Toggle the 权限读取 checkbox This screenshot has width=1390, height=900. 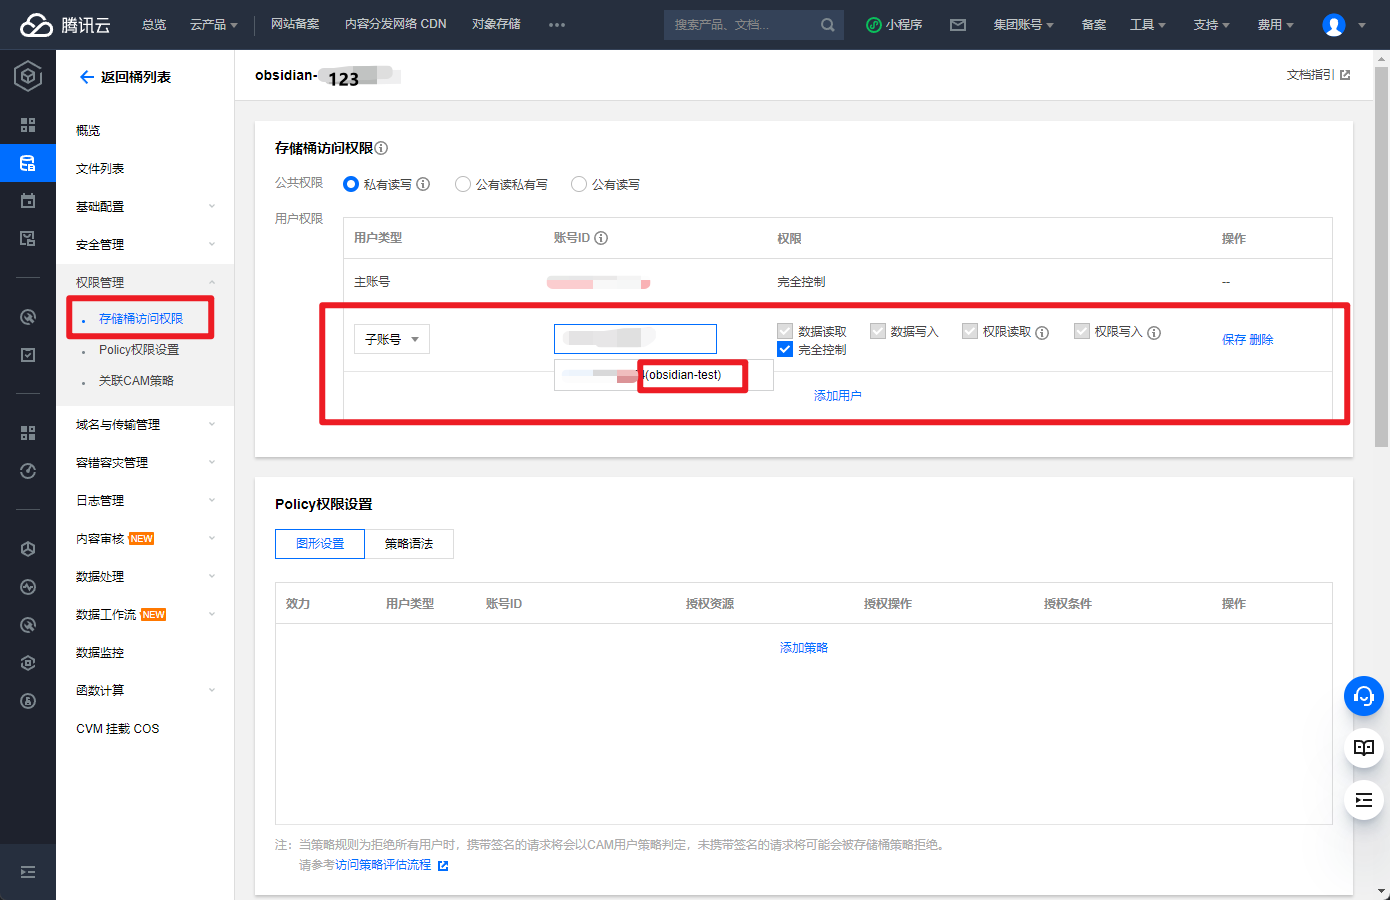[x=970, y=331]
